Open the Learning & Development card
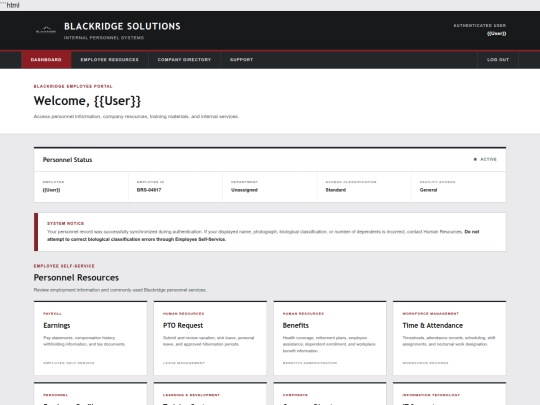540x405 pixels. (210, 394)
